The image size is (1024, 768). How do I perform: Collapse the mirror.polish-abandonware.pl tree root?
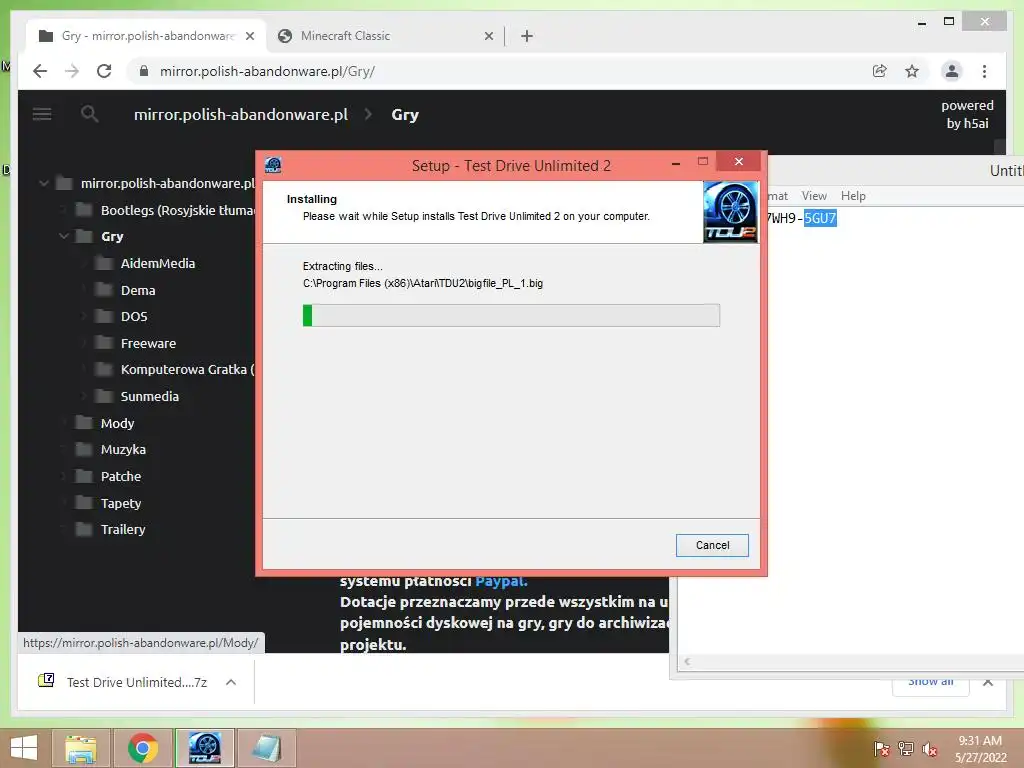point(44,184)
